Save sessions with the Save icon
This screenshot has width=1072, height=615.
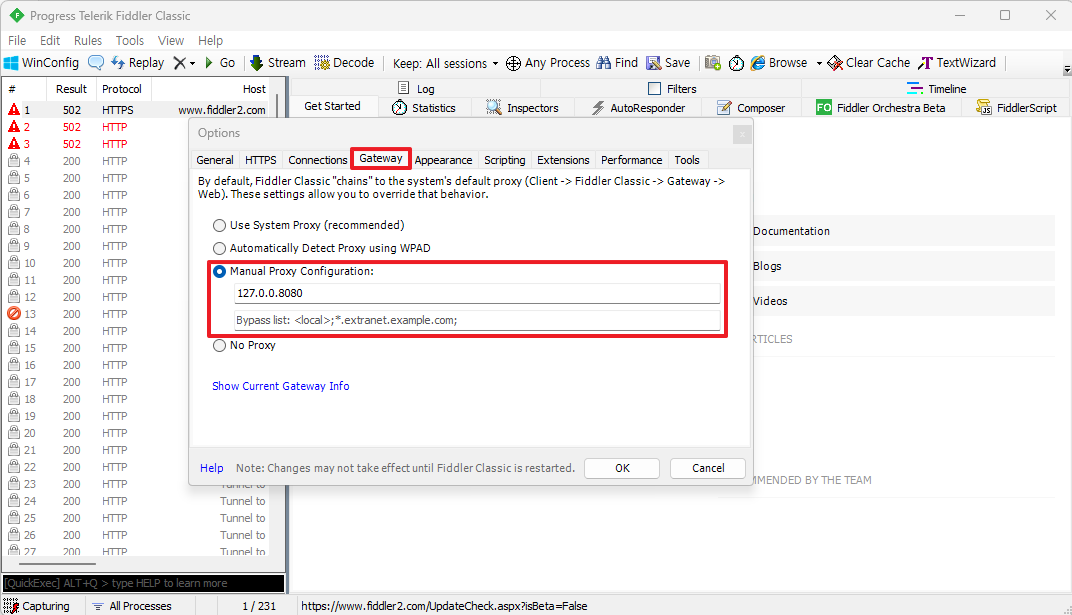tap(668, 63)
